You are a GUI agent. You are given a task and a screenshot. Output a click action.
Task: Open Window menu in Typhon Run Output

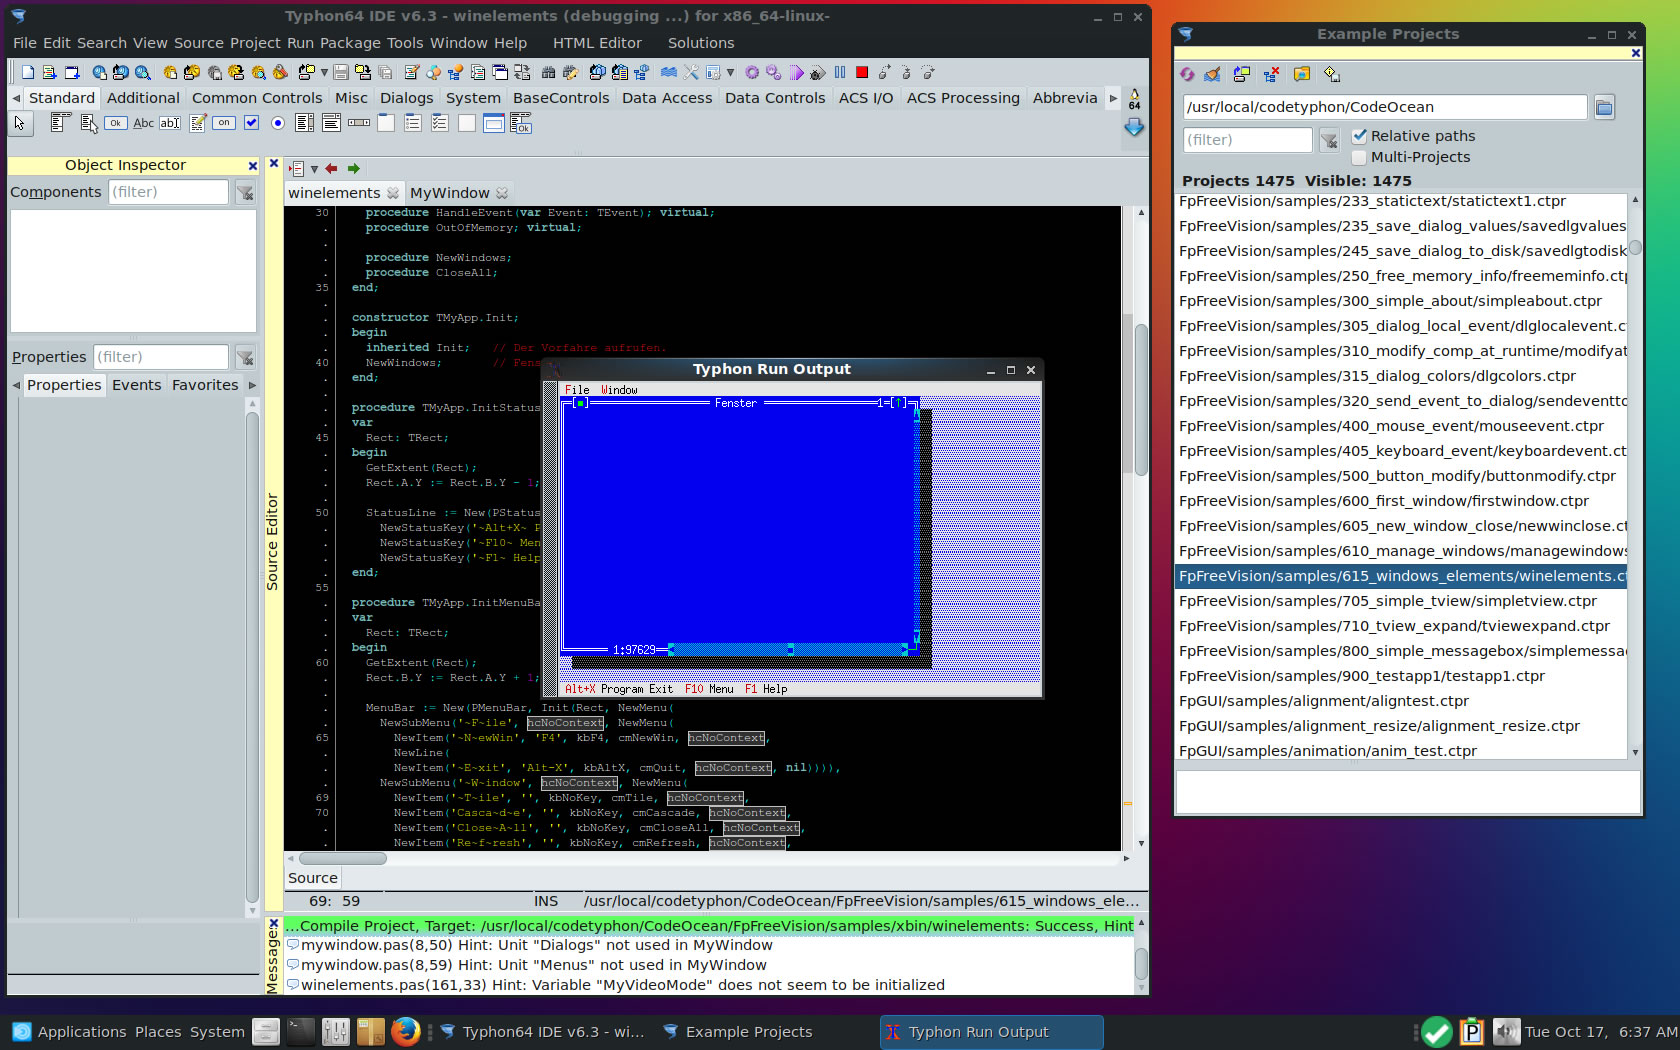click(x=619, y=390)
